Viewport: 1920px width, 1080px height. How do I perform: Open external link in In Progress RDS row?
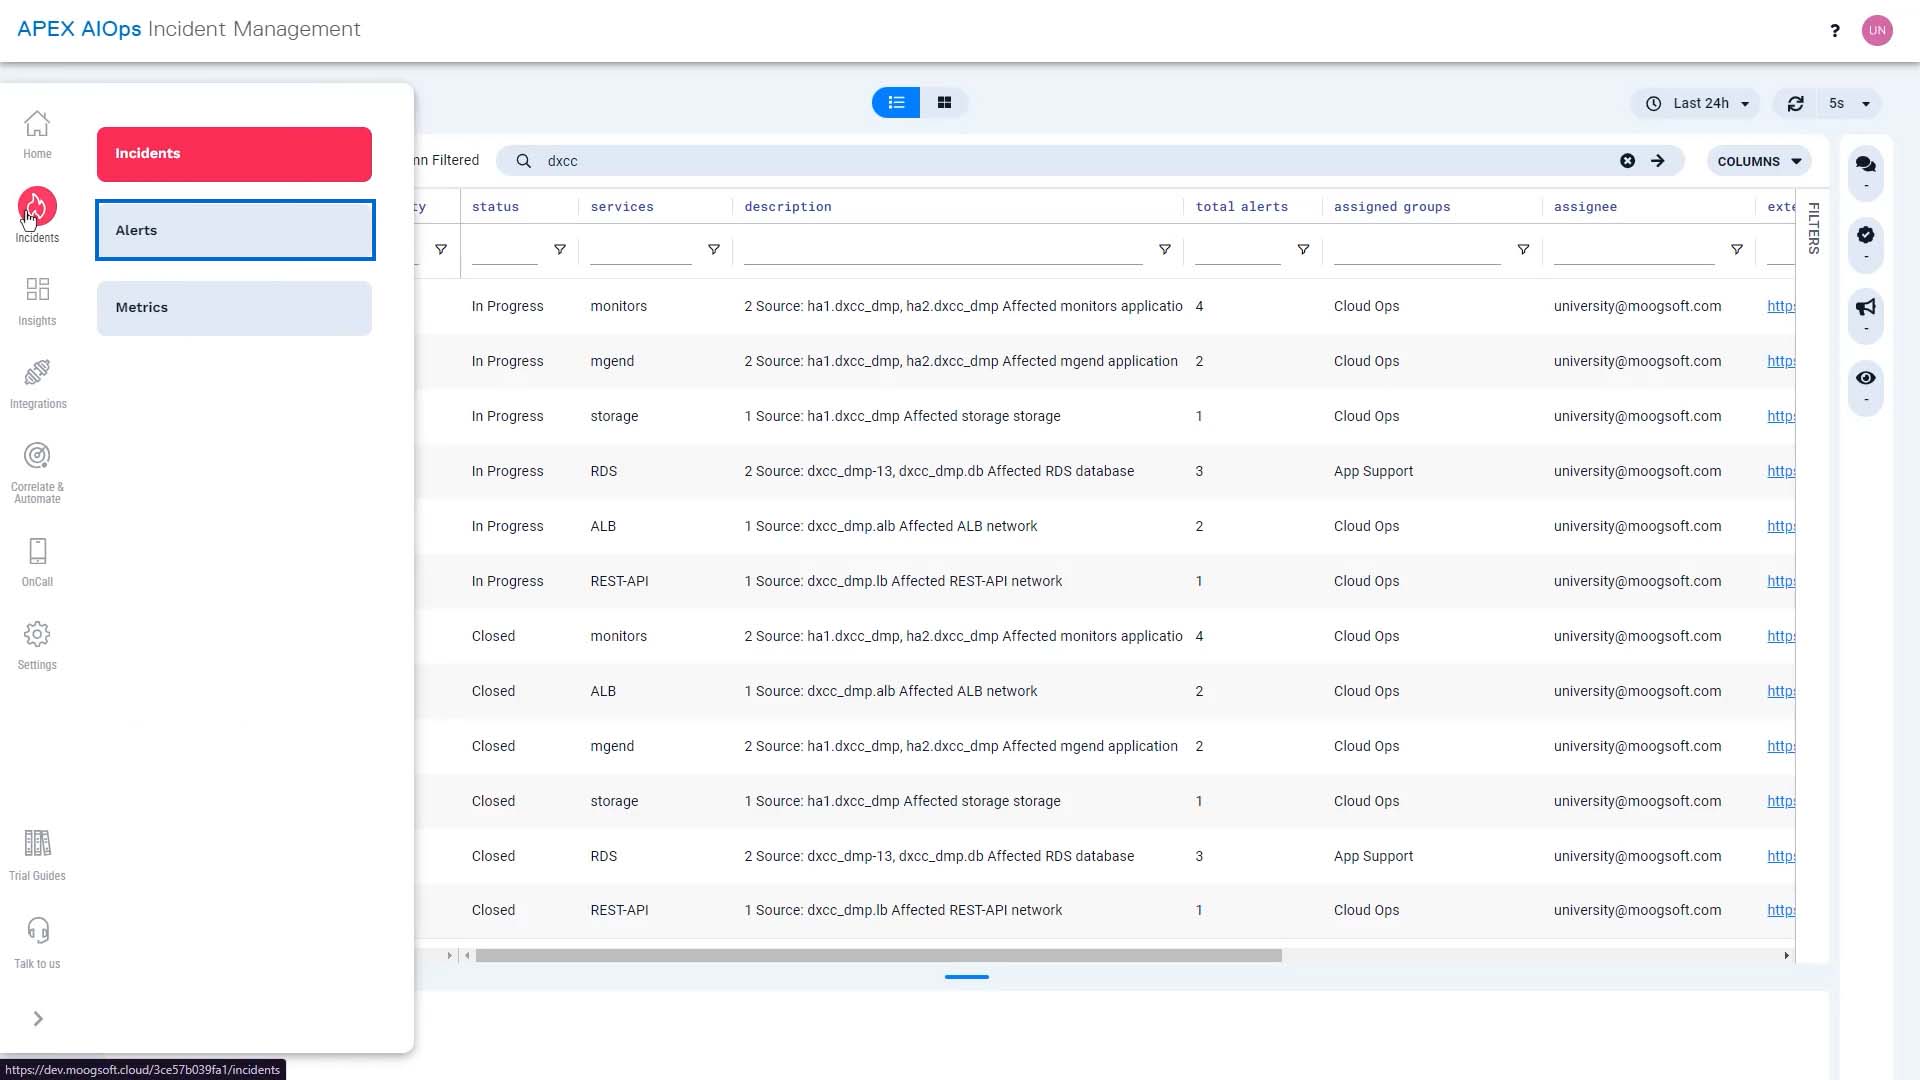click(x=1781, y=471)
